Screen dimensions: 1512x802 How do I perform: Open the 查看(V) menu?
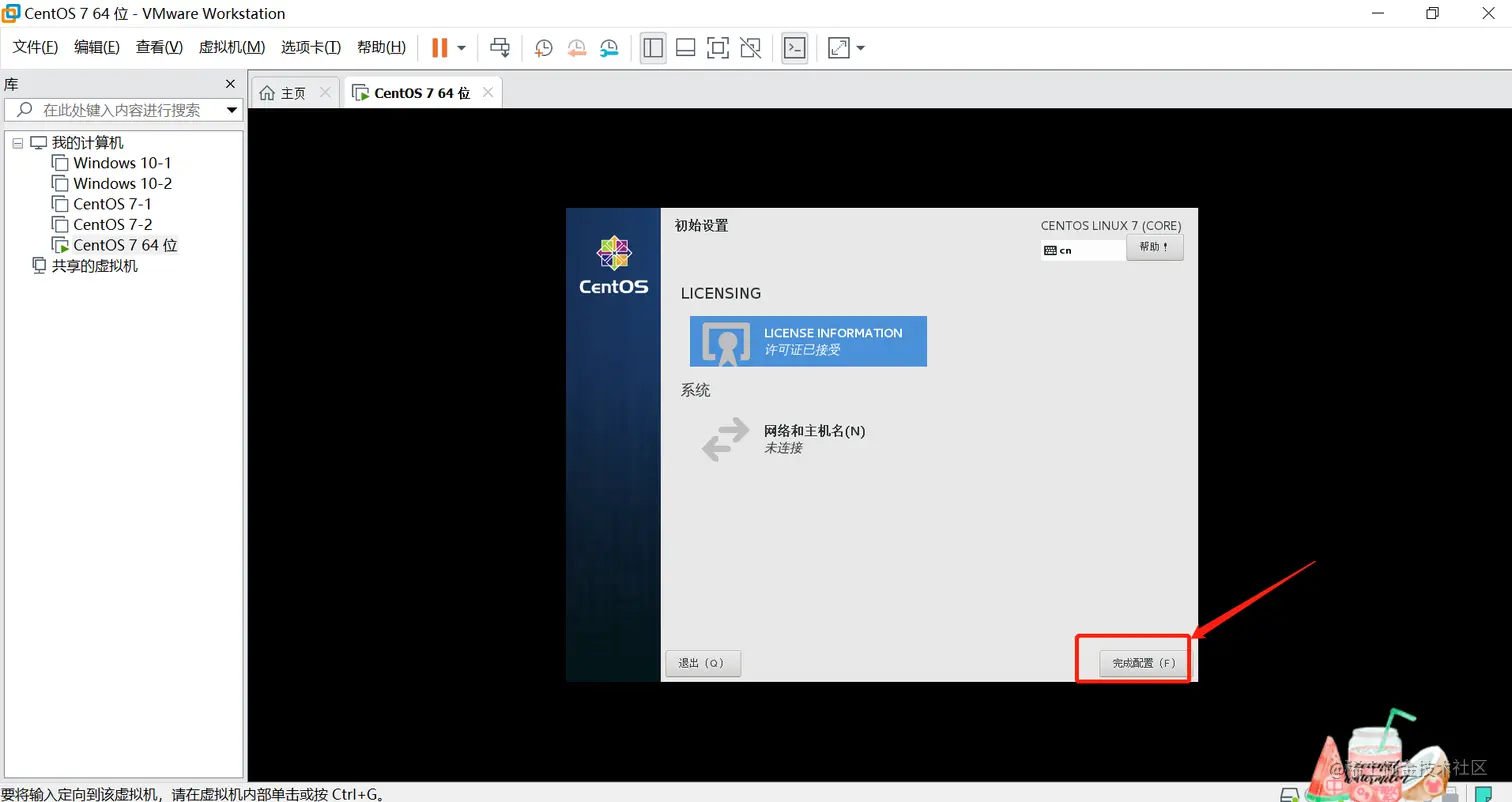point(159,47)
